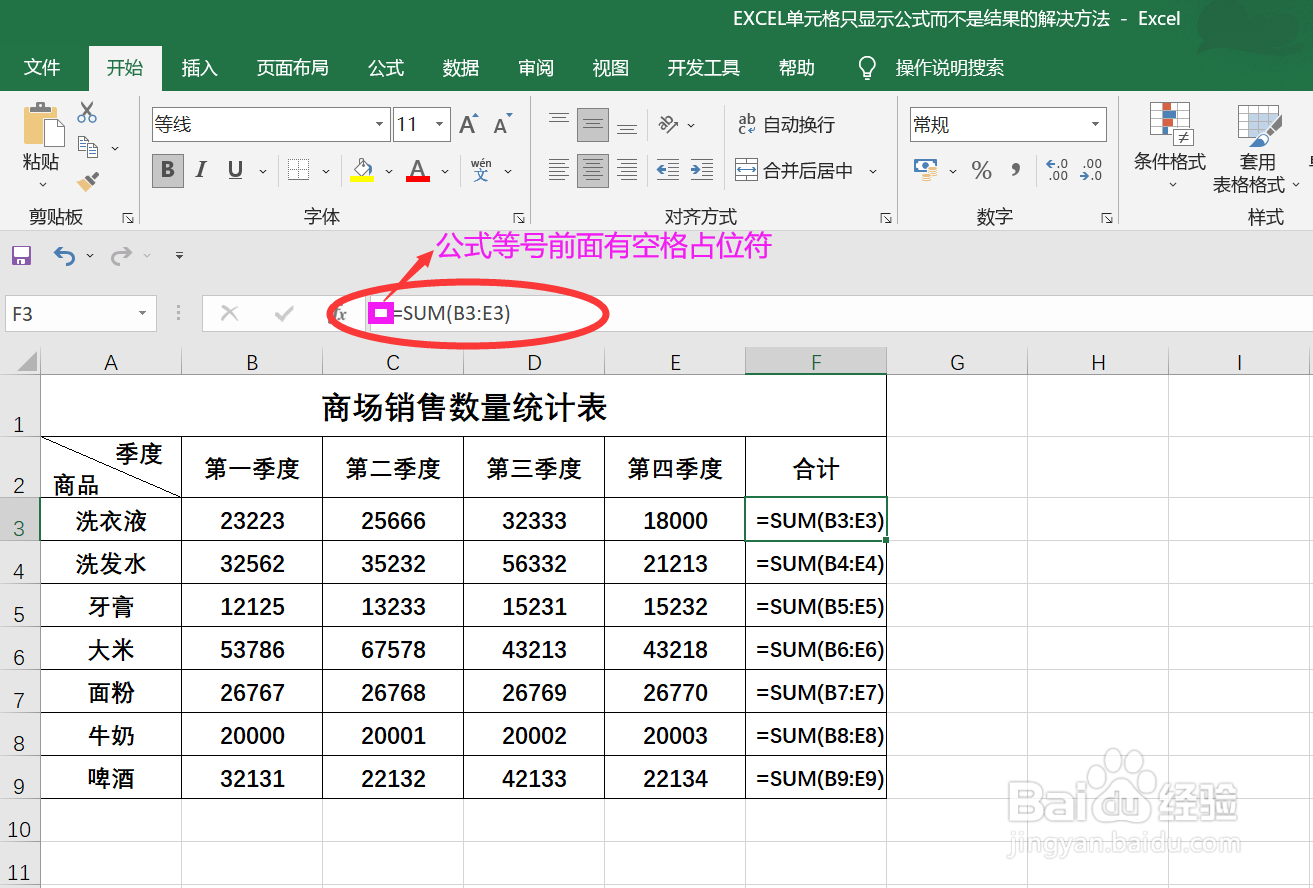
Task: Switch to the 公式 tab
Action: point(386,68)
